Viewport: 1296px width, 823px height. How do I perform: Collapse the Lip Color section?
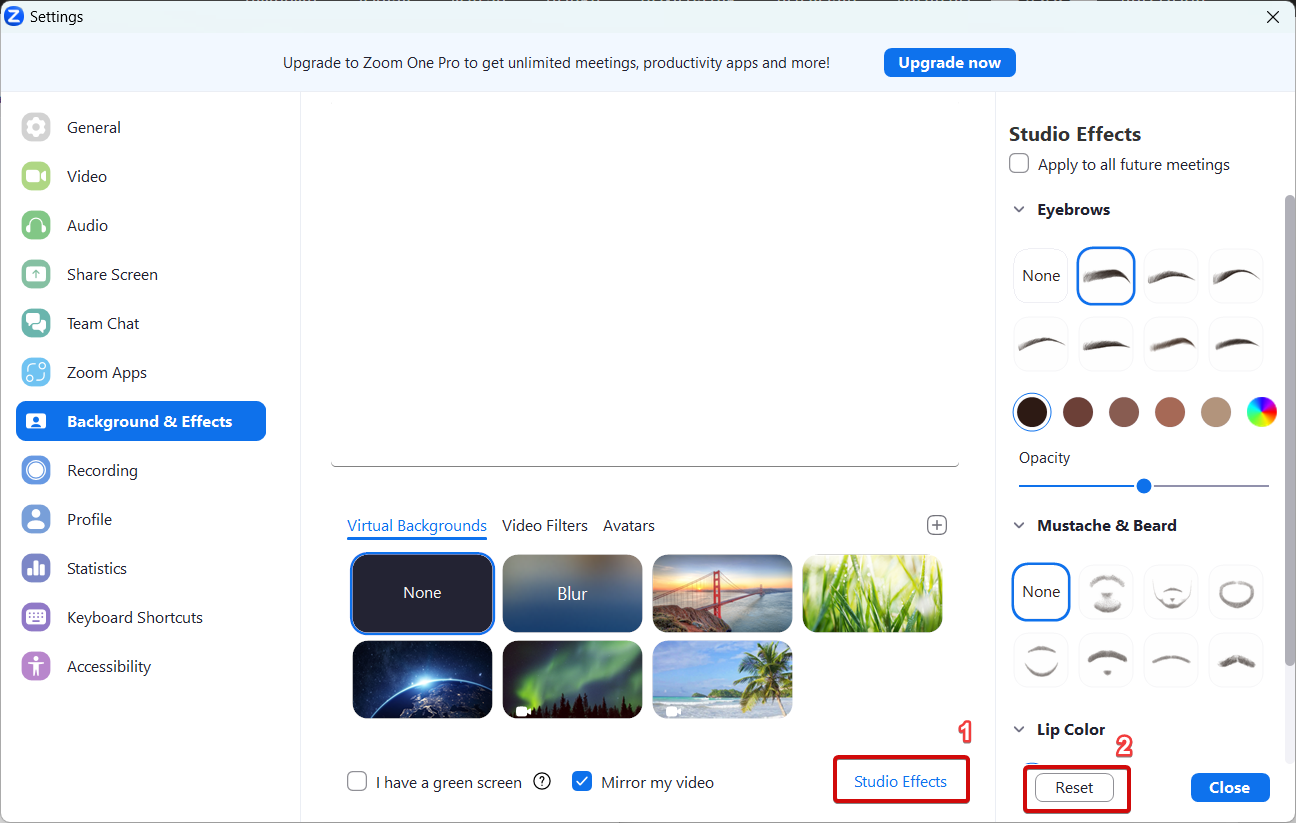pyautogui.click(x=1019, y=730)
